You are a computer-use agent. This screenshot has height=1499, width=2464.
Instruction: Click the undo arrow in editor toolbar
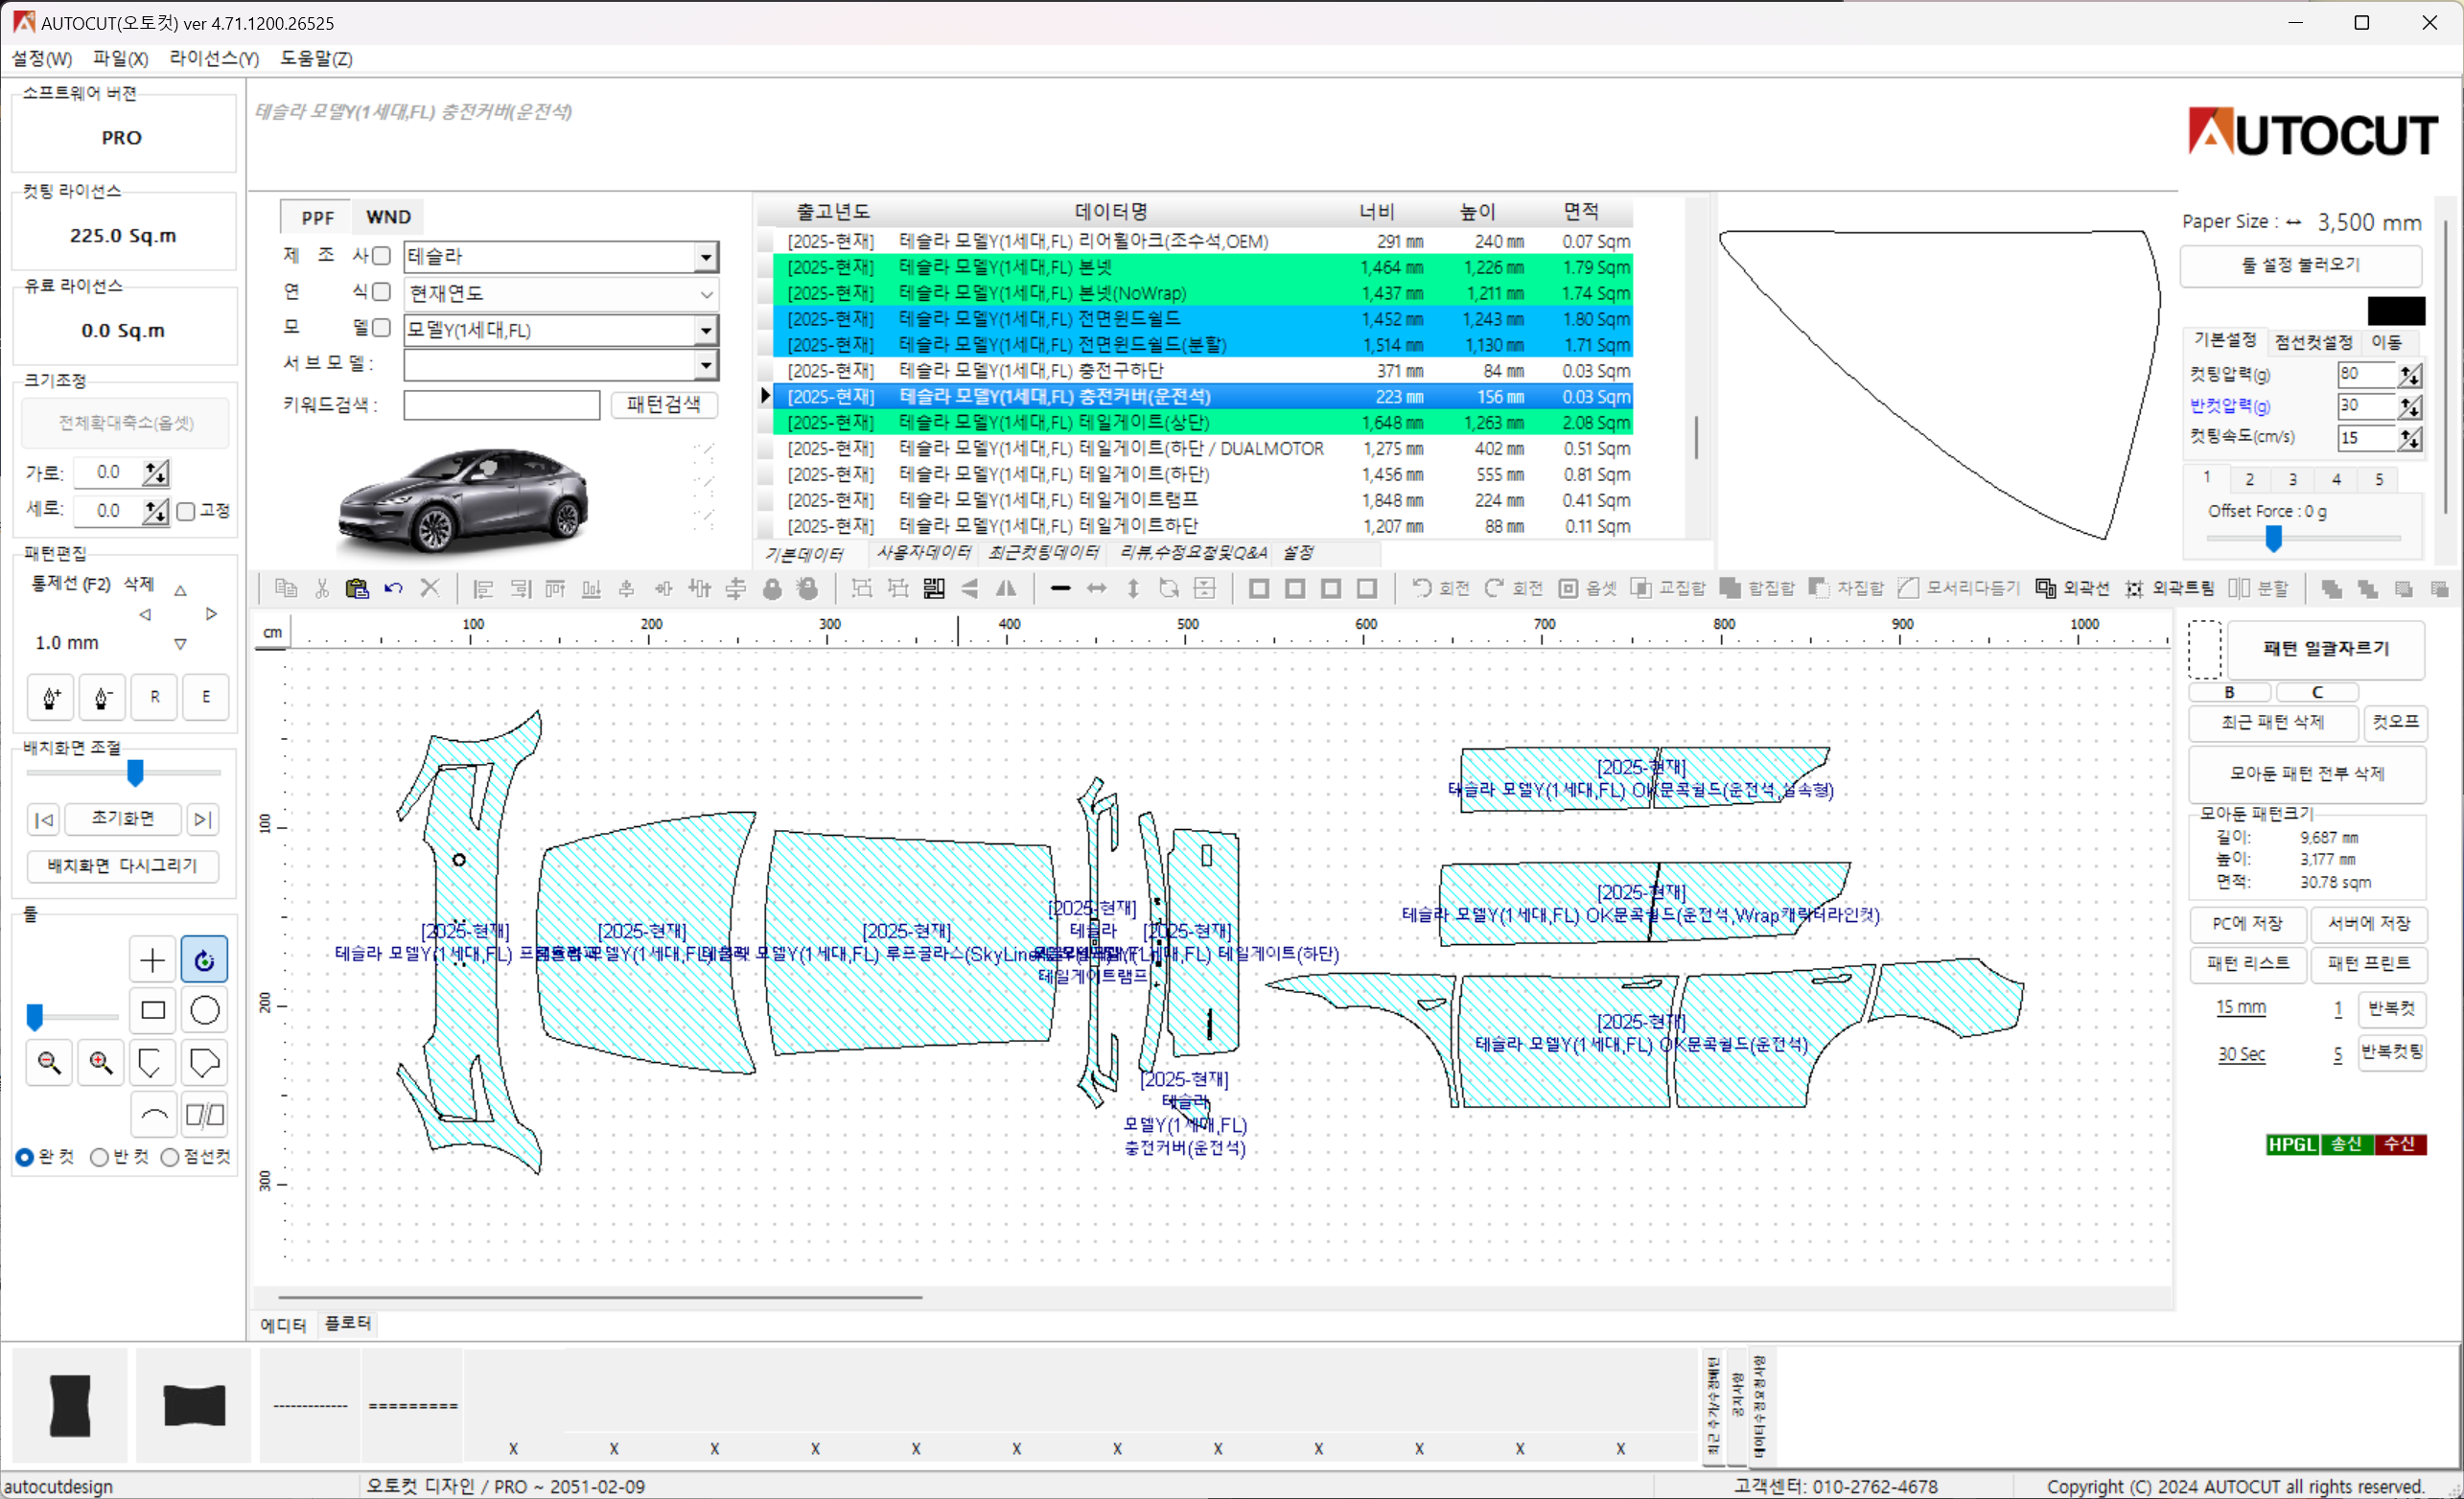click(393, 589)
